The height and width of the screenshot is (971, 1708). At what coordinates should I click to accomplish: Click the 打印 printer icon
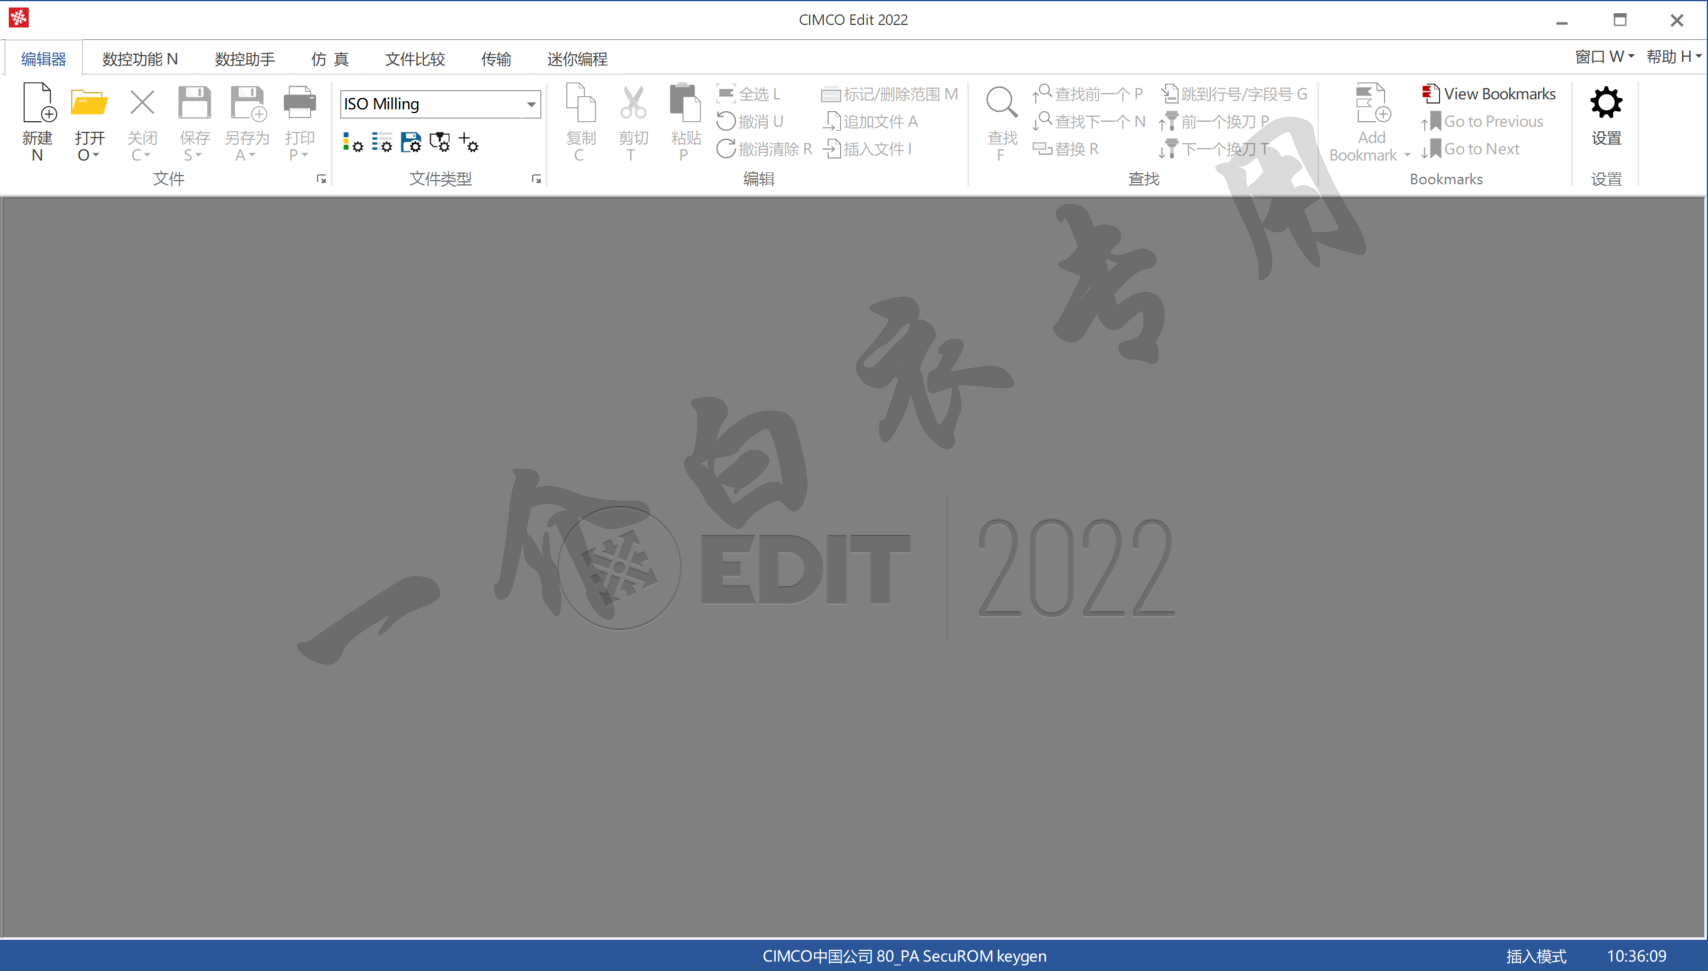[x=299, y=103]
